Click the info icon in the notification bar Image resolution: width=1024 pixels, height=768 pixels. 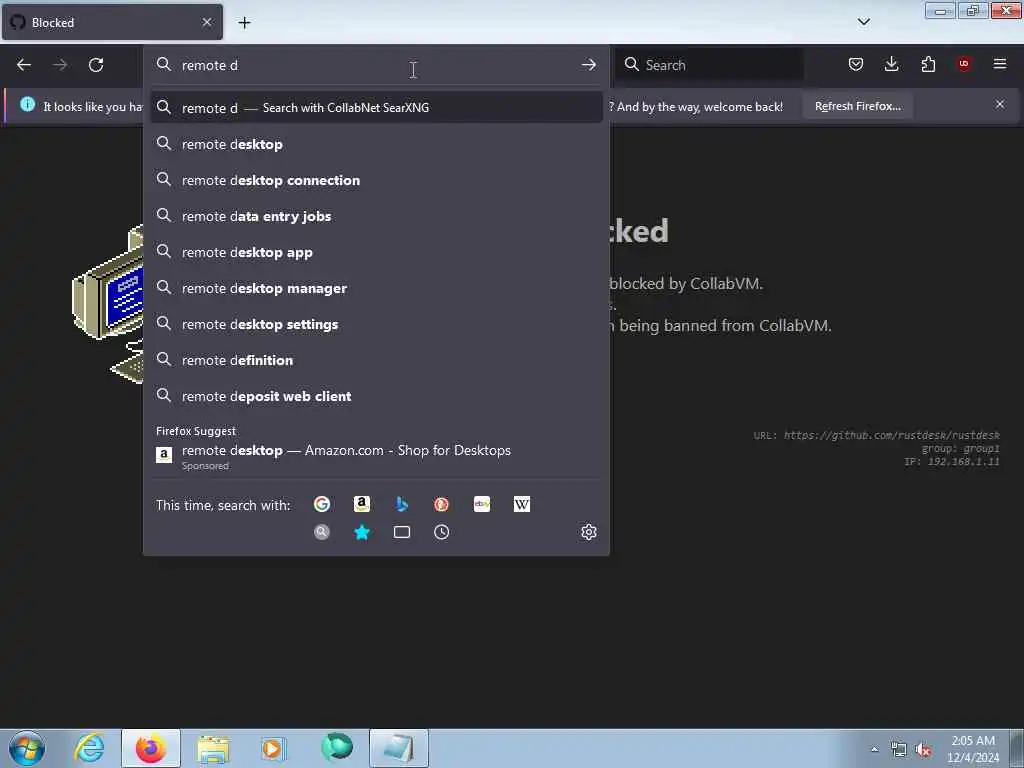(x=27, y=104)
